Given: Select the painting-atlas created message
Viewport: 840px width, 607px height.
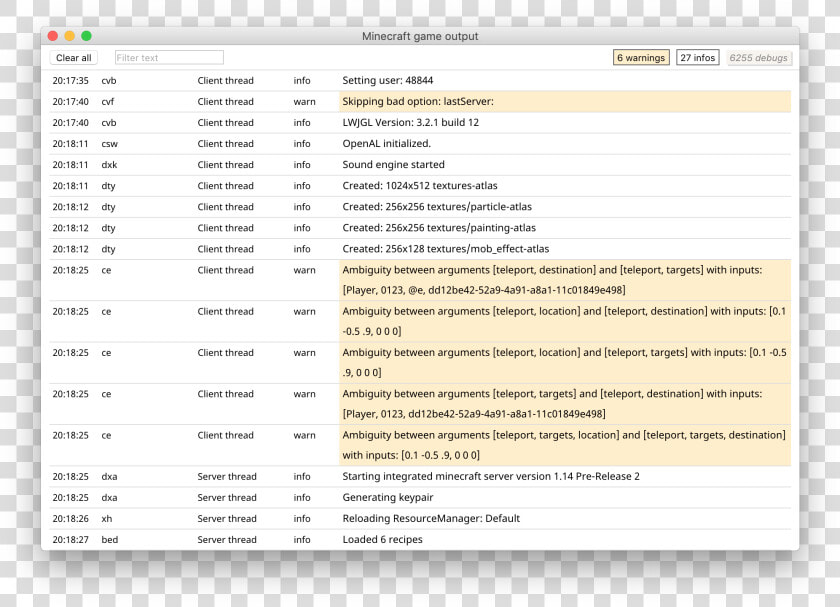Looking at the screenshot, I should pos(439,228).
